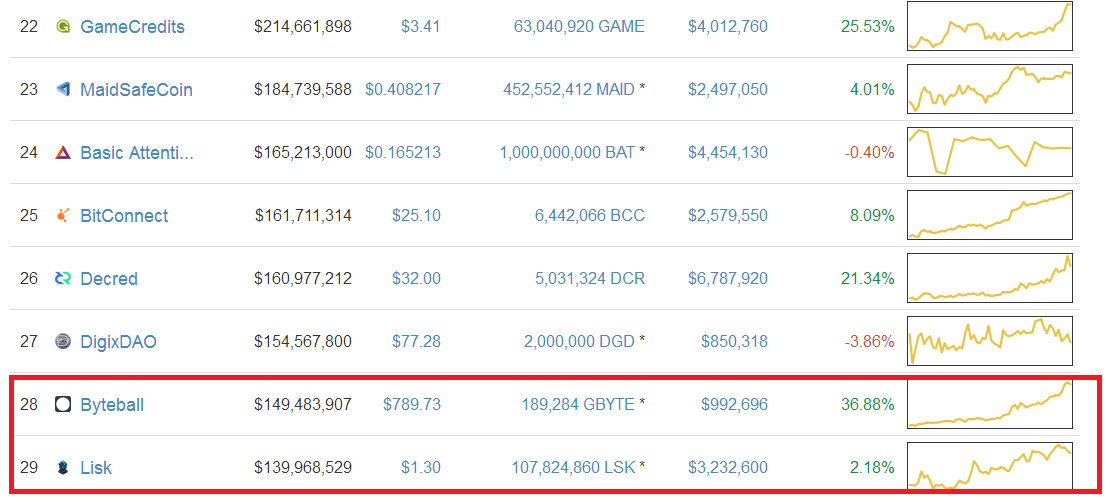
Task: Select market cap $165,213,000
Action: (x=303, y=153)
